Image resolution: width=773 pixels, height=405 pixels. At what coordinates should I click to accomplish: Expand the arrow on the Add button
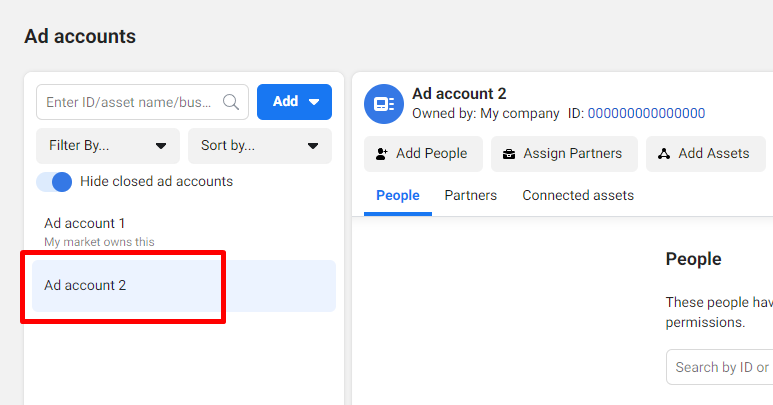[x=314, y=102]
